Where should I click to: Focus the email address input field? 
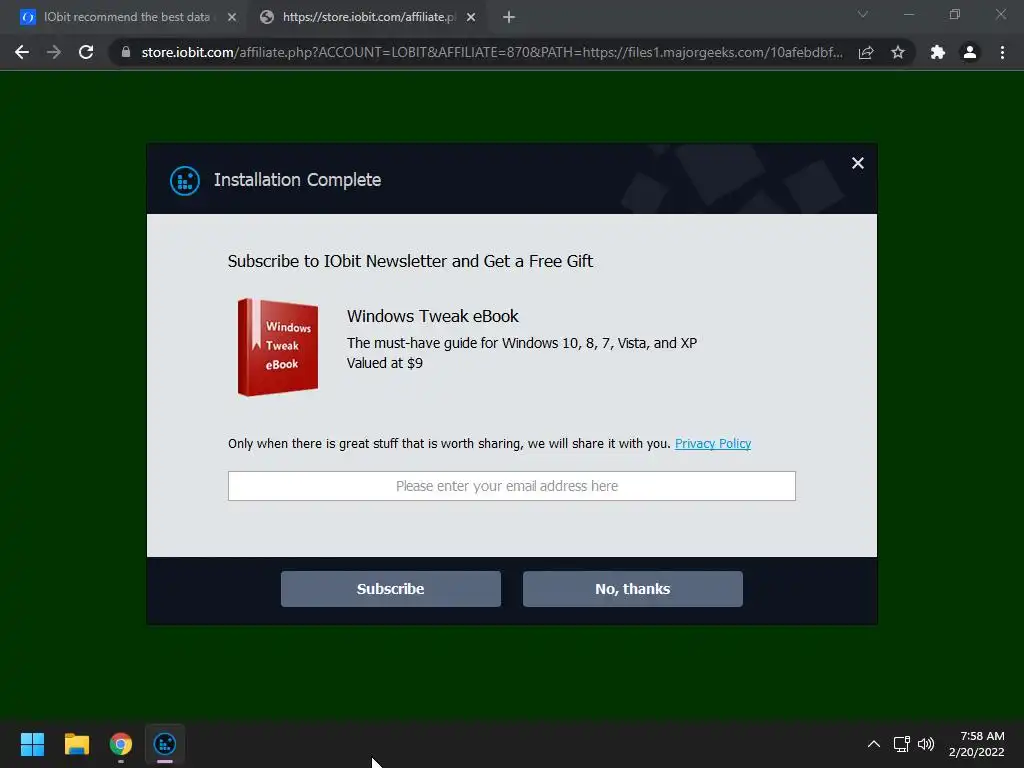coord(511,486)
